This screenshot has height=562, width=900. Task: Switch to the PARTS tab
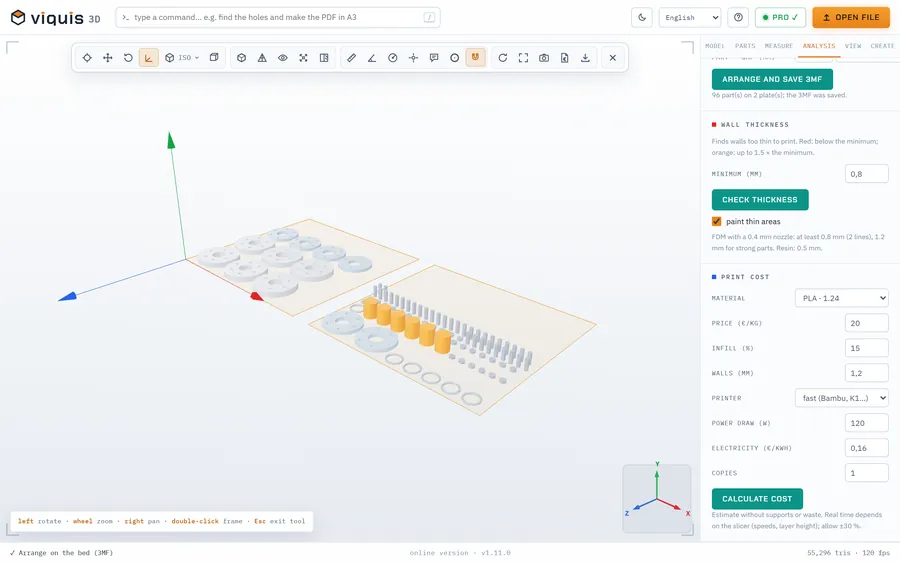coord(745,46)
